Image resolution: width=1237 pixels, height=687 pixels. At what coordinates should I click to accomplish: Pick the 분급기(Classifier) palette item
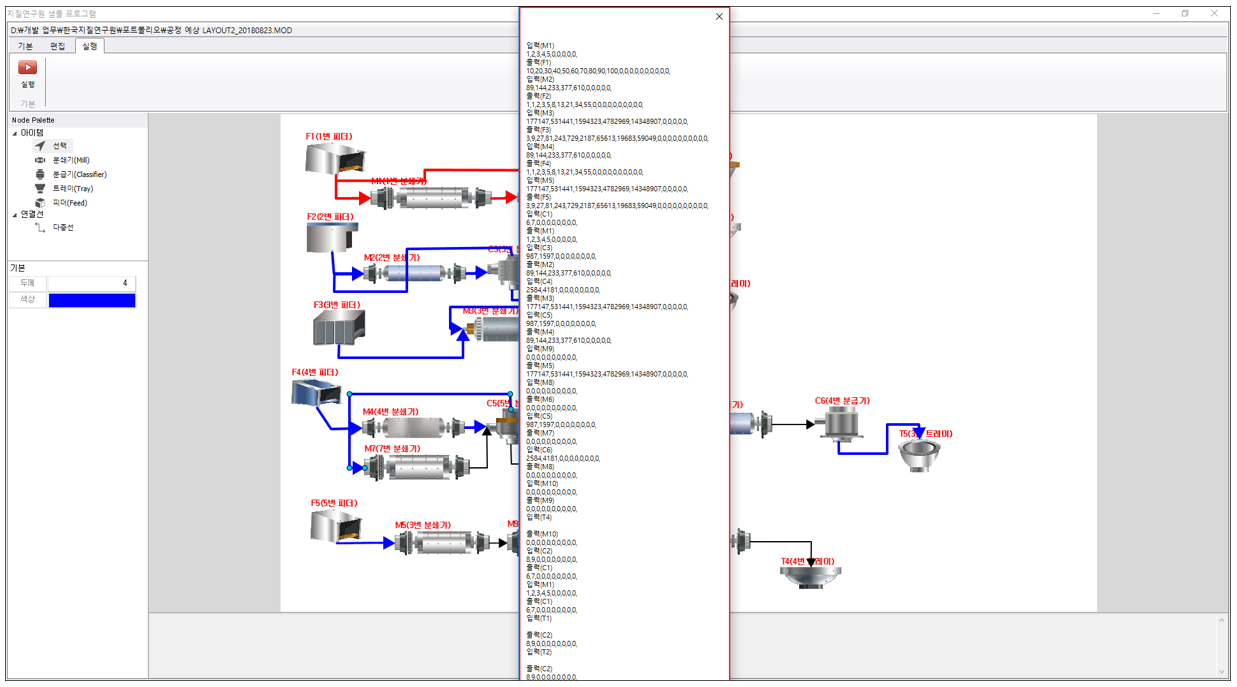(x=70, y=174)
